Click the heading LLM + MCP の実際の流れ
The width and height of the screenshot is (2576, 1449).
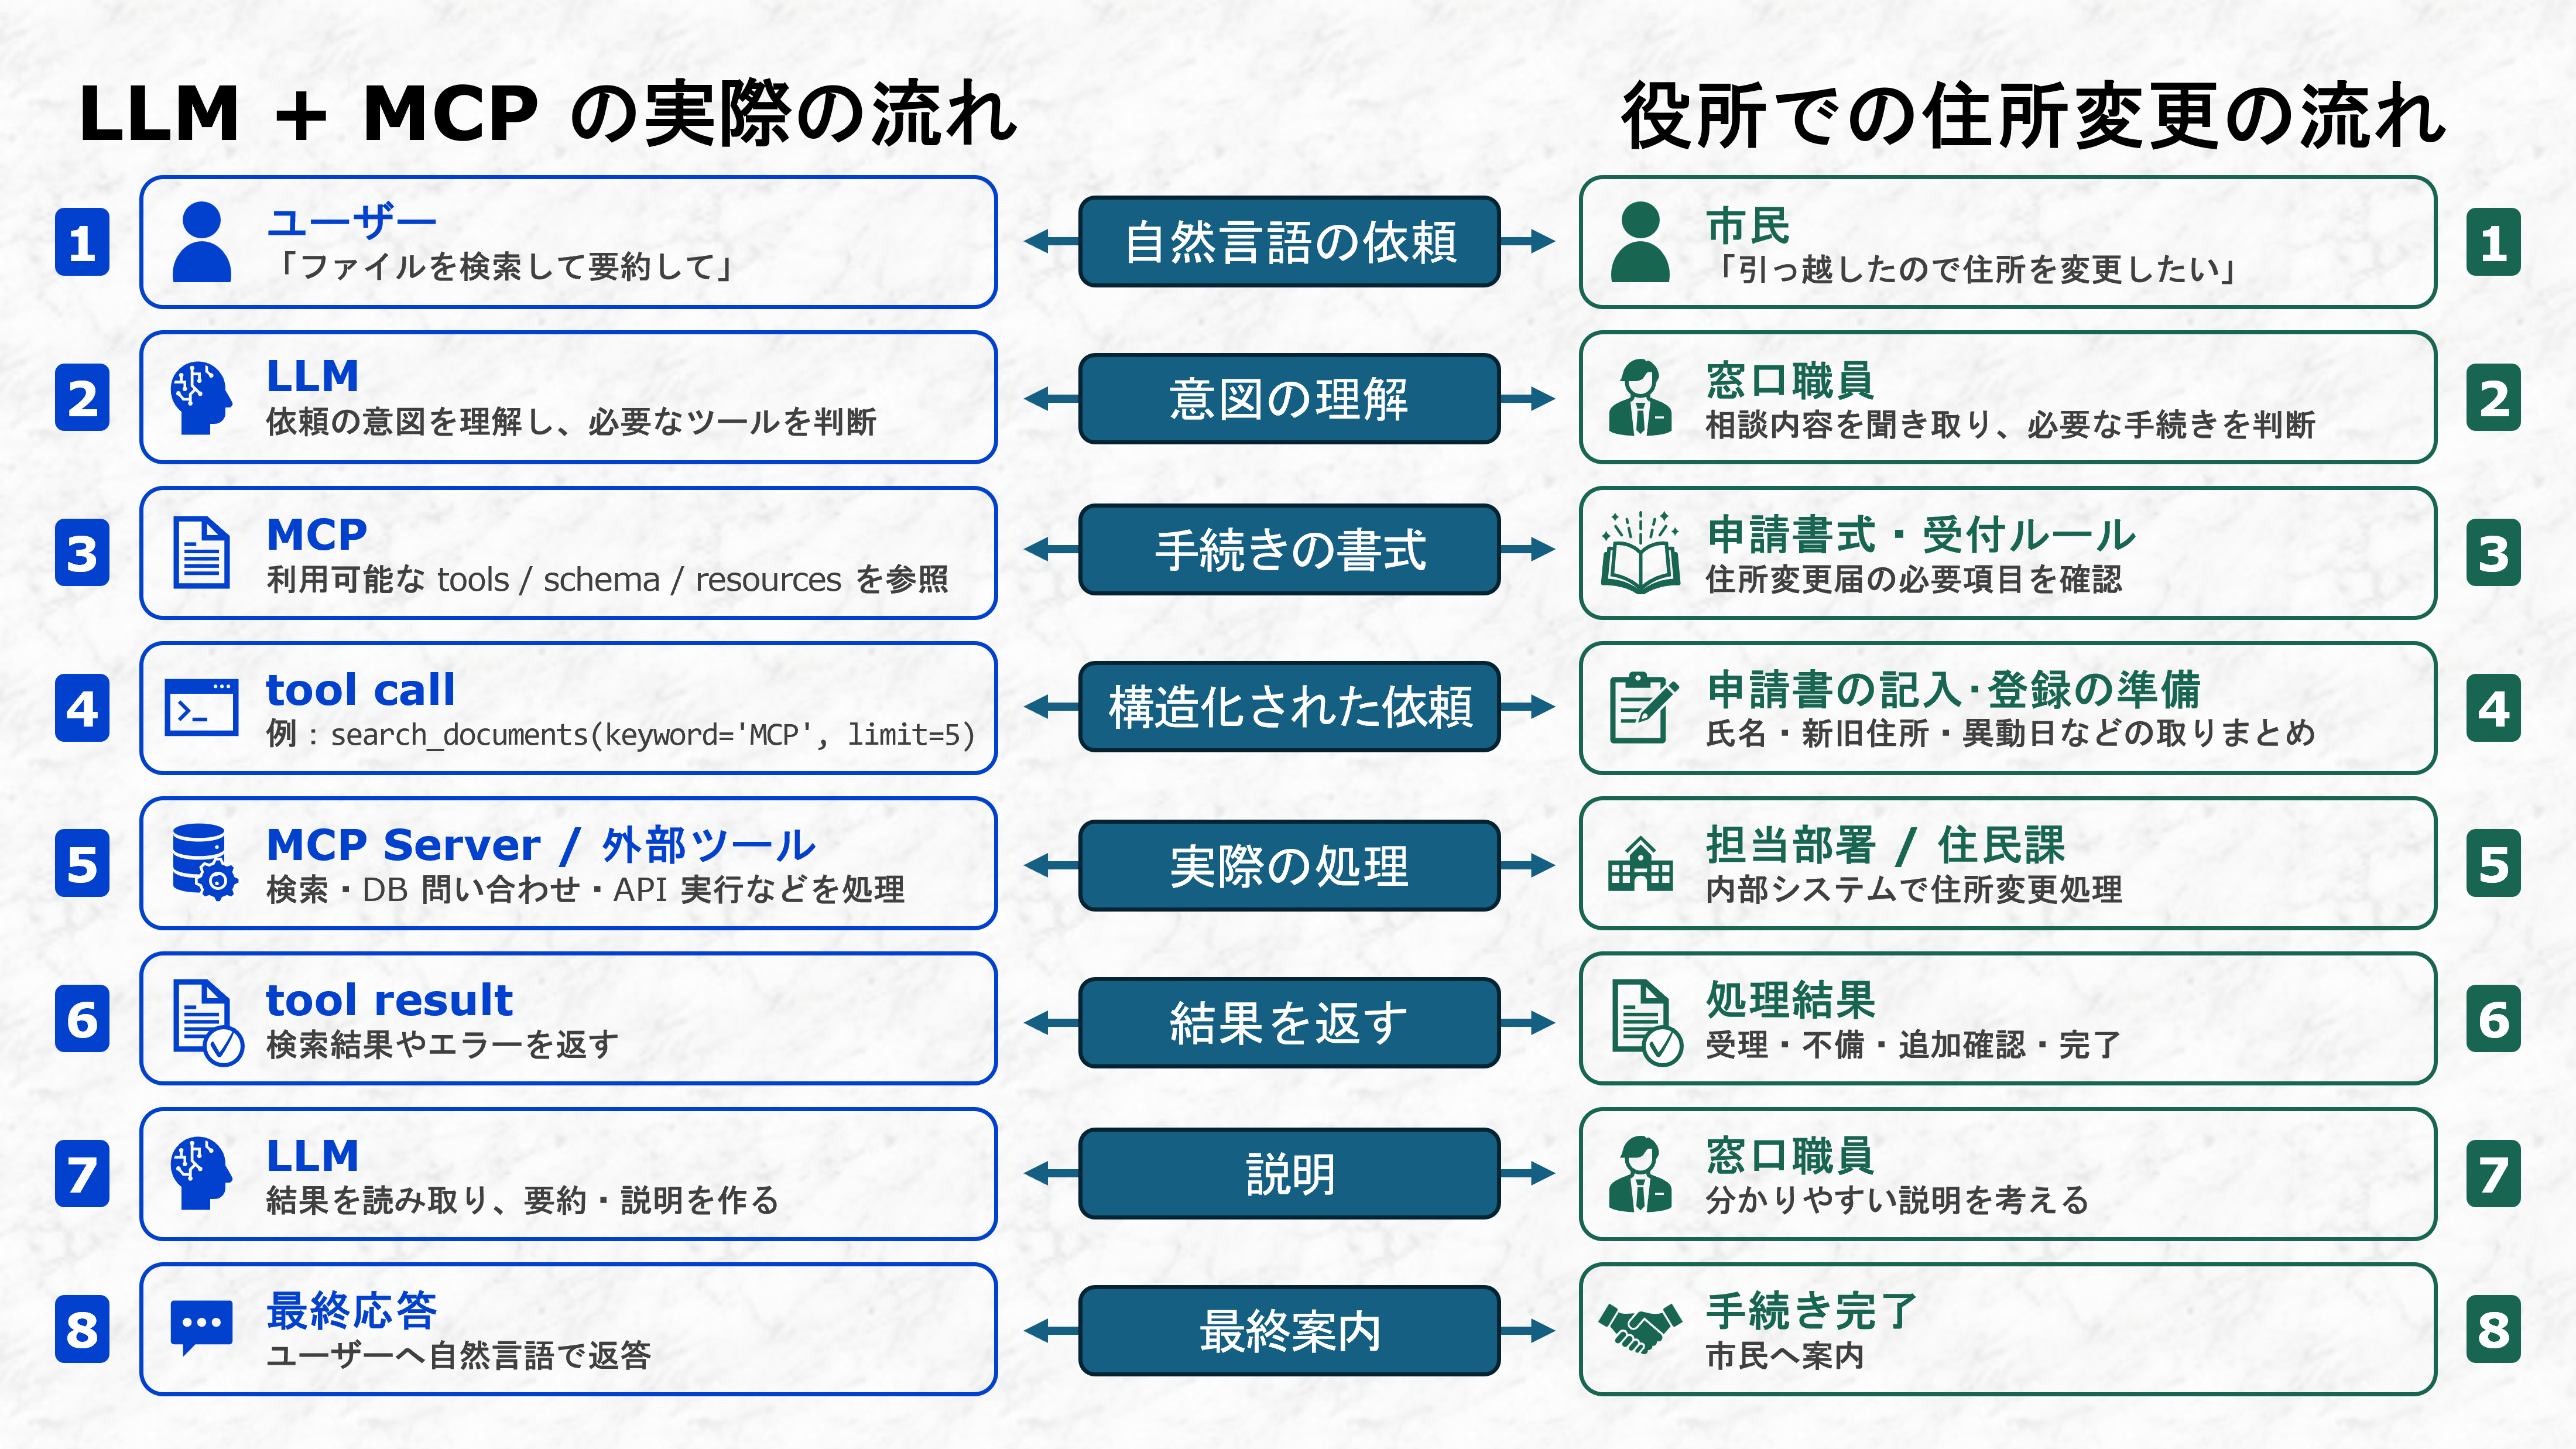click(548, 113)
